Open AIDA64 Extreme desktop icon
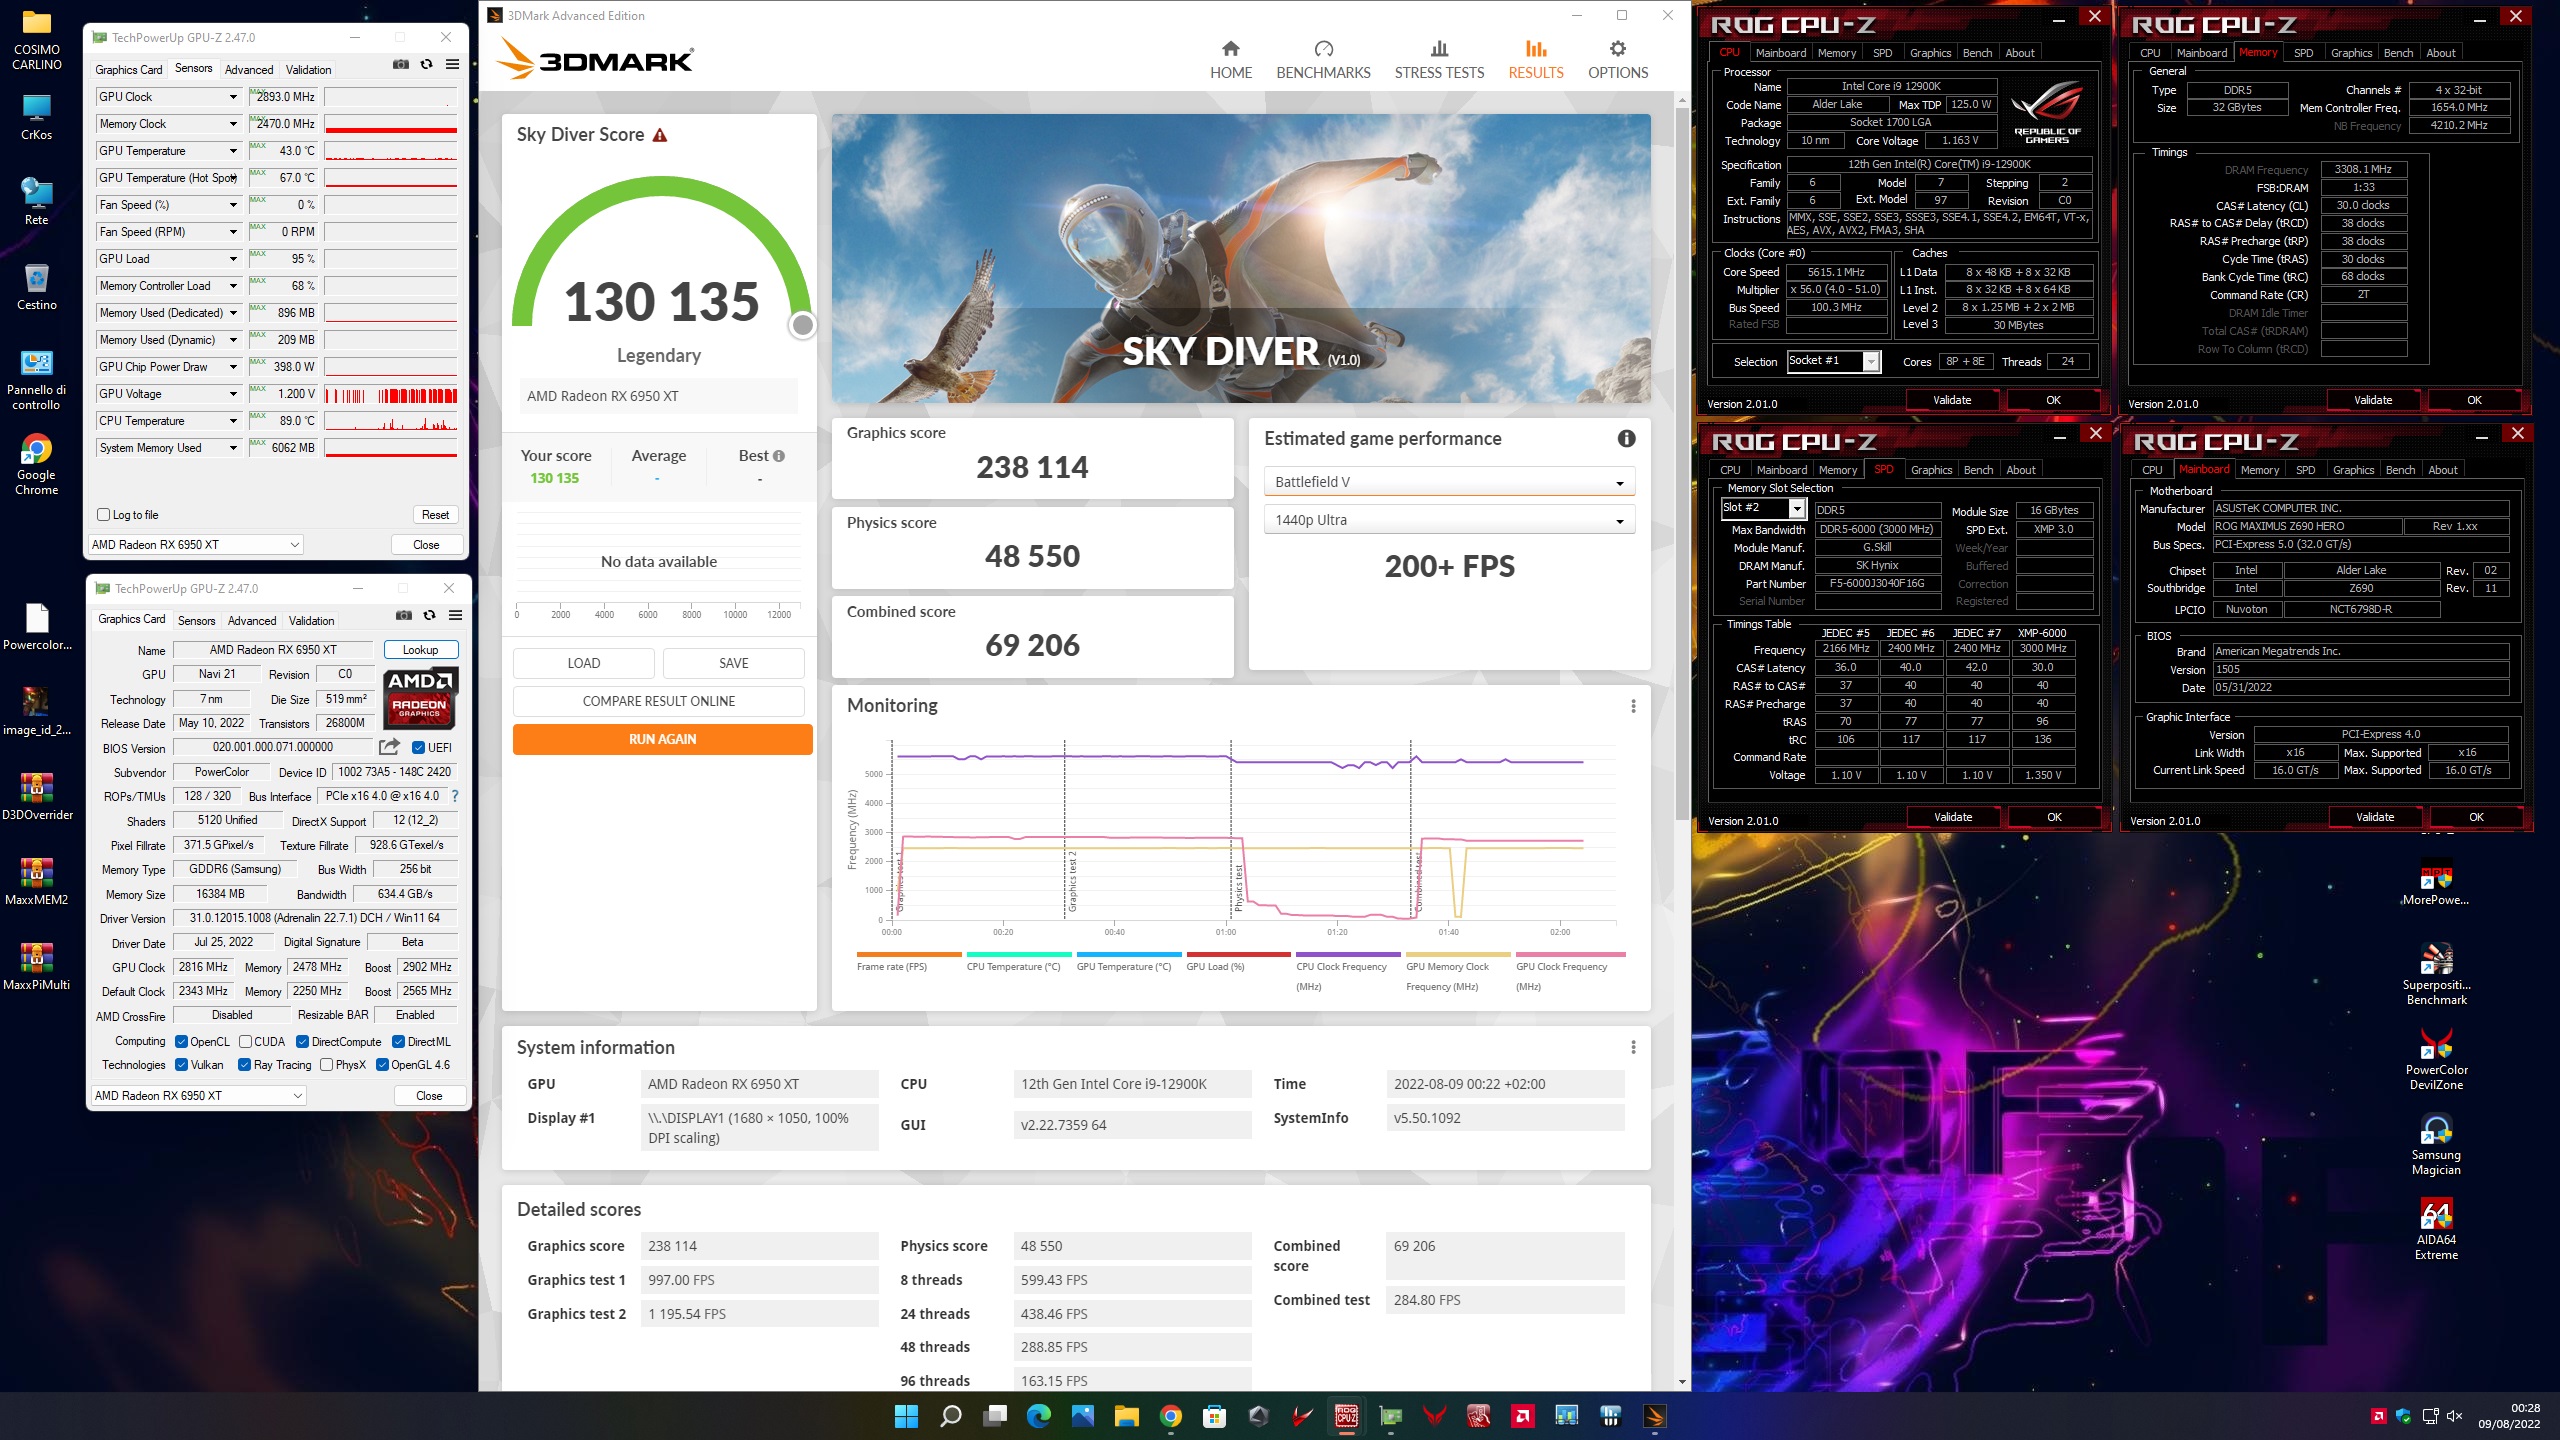This screenshot has height=1440, width=2560. click(2436, 1230)
